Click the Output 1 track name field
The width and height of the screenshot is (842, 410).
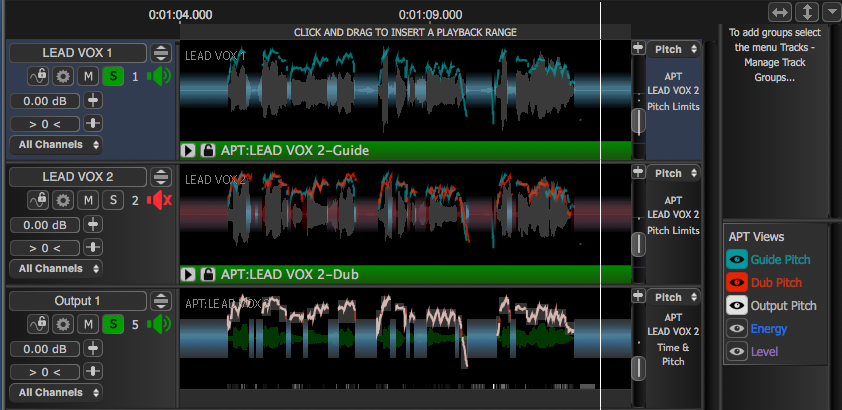tap(78, 301)
